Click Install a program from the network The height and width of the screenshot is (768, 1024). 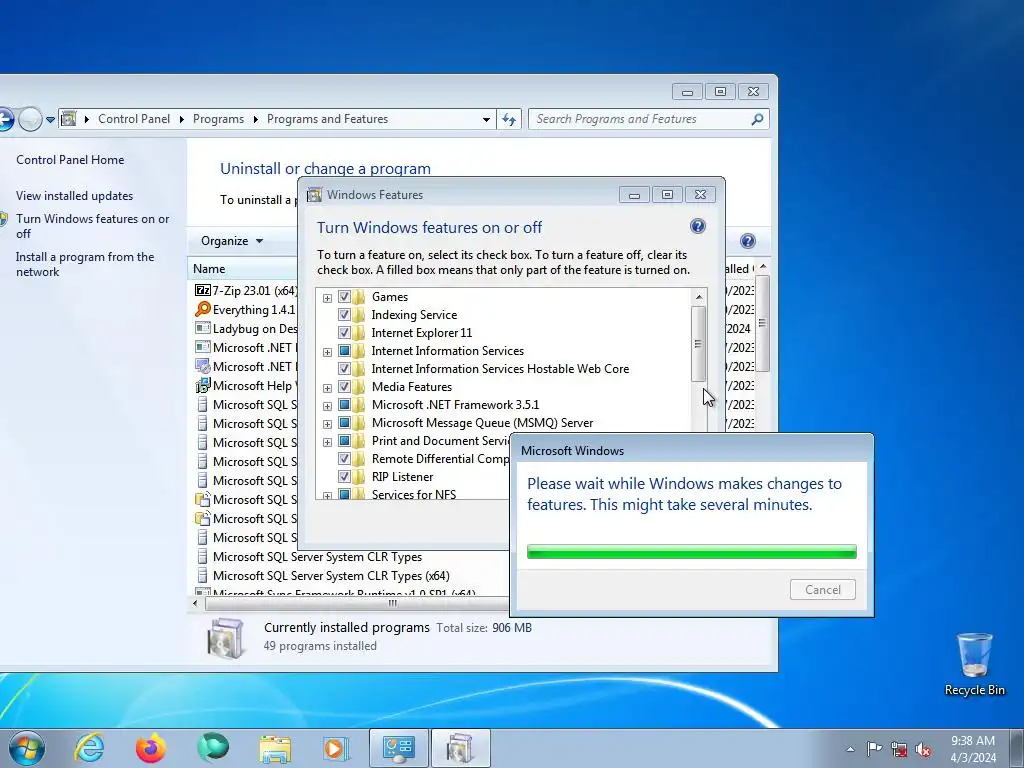[85, 264]
